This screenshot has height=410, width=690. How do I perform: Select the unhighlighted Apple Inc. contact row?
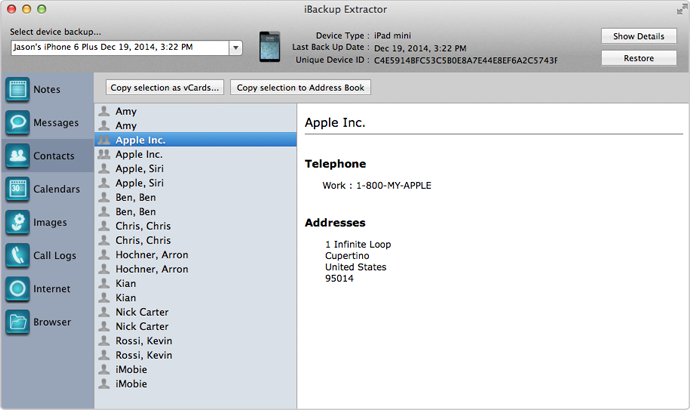pyautogui.click(x=195, y=154)
